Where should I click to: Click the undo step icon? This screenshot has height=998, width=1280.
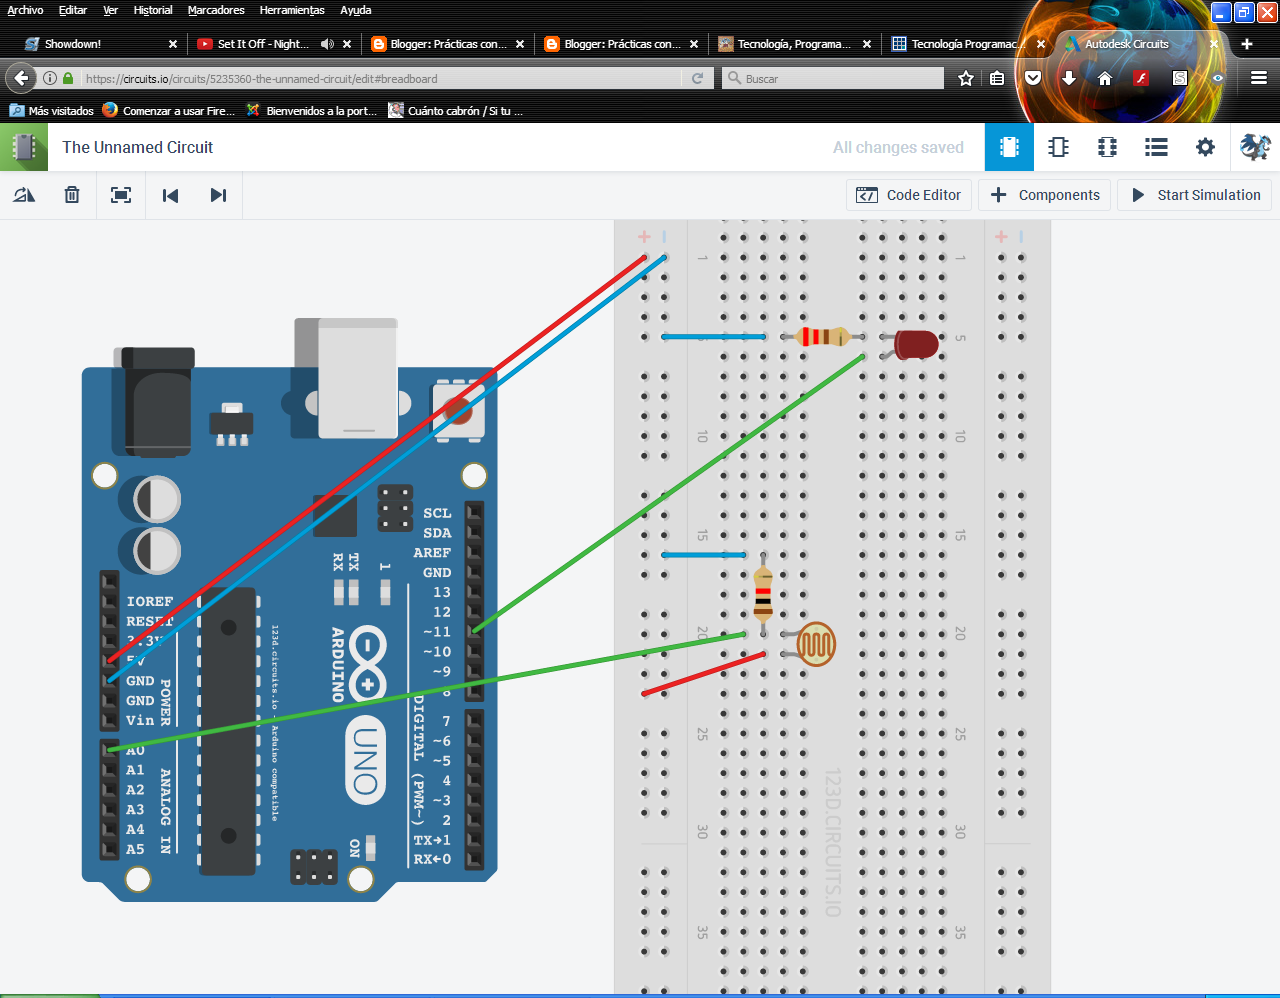point(170,195)
